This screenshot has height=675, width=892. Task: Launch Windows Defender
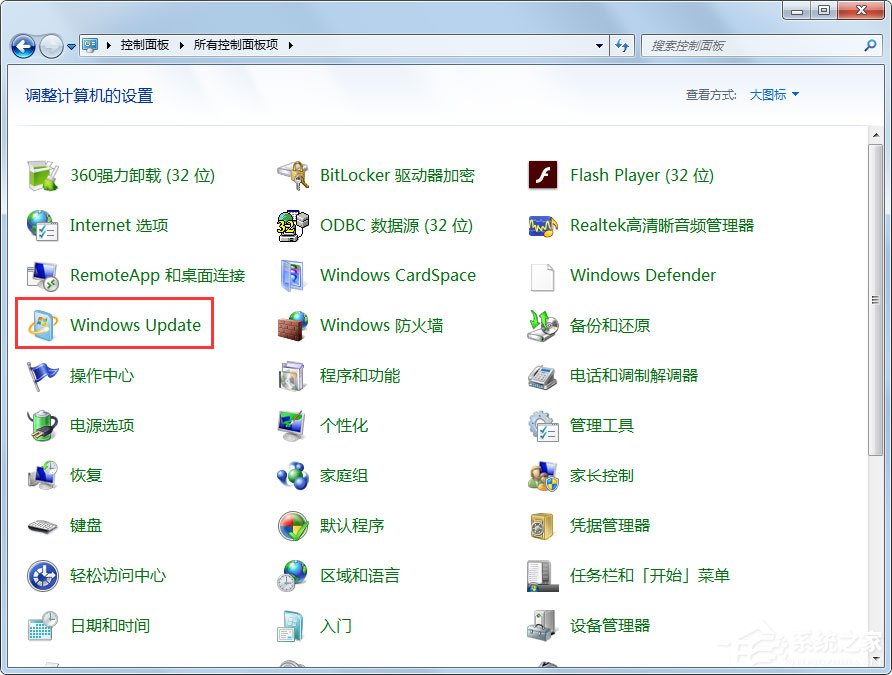coord(642,275)
